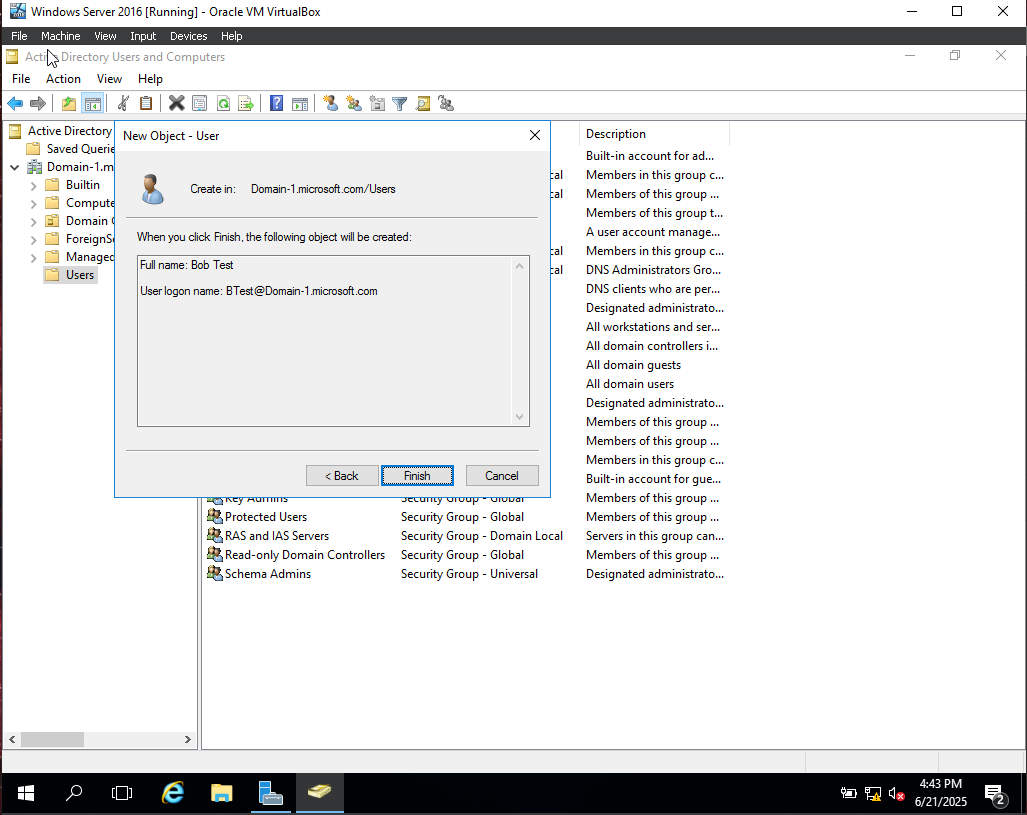The width and height of the screenshot is (1027, 815).
Task: Click the 'All domain users' description
Action: click(x=629, y=384)
